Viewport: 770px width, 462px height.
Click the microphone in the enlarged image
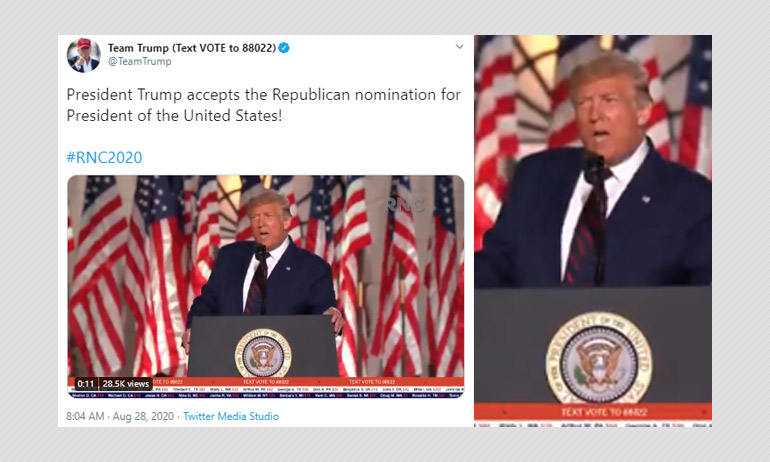[594, 169]
